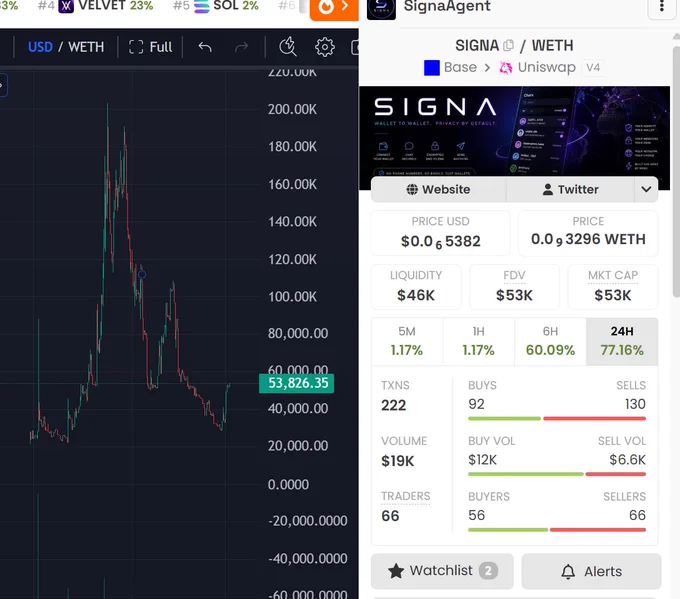Add pair to Watchlist
This screenshot has width=680, height=599.
pyautogui.click(x=442, y=571)
